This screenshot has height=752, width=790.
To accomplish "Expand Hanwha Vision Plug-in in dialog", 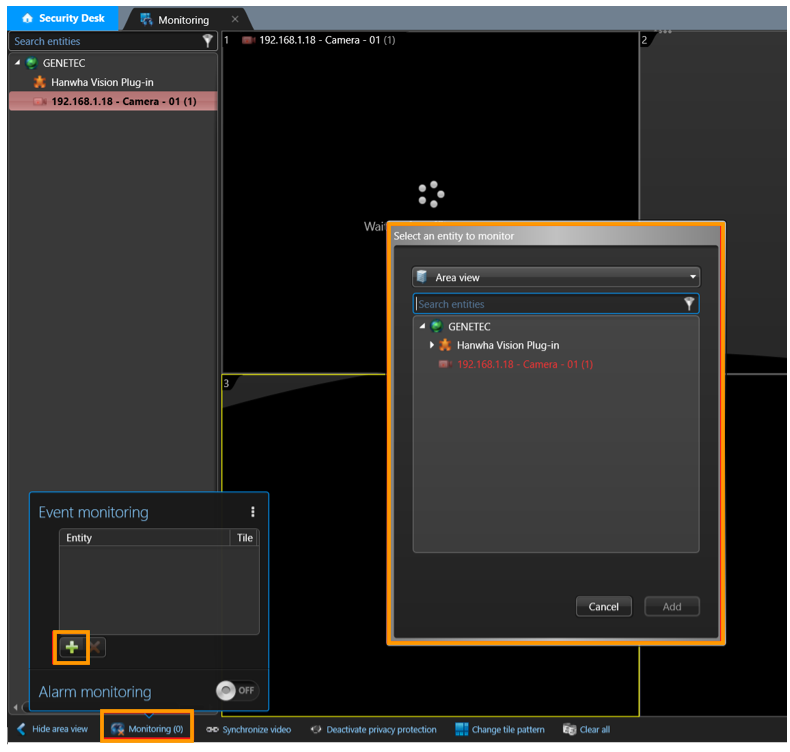I will tap(432, 345).
